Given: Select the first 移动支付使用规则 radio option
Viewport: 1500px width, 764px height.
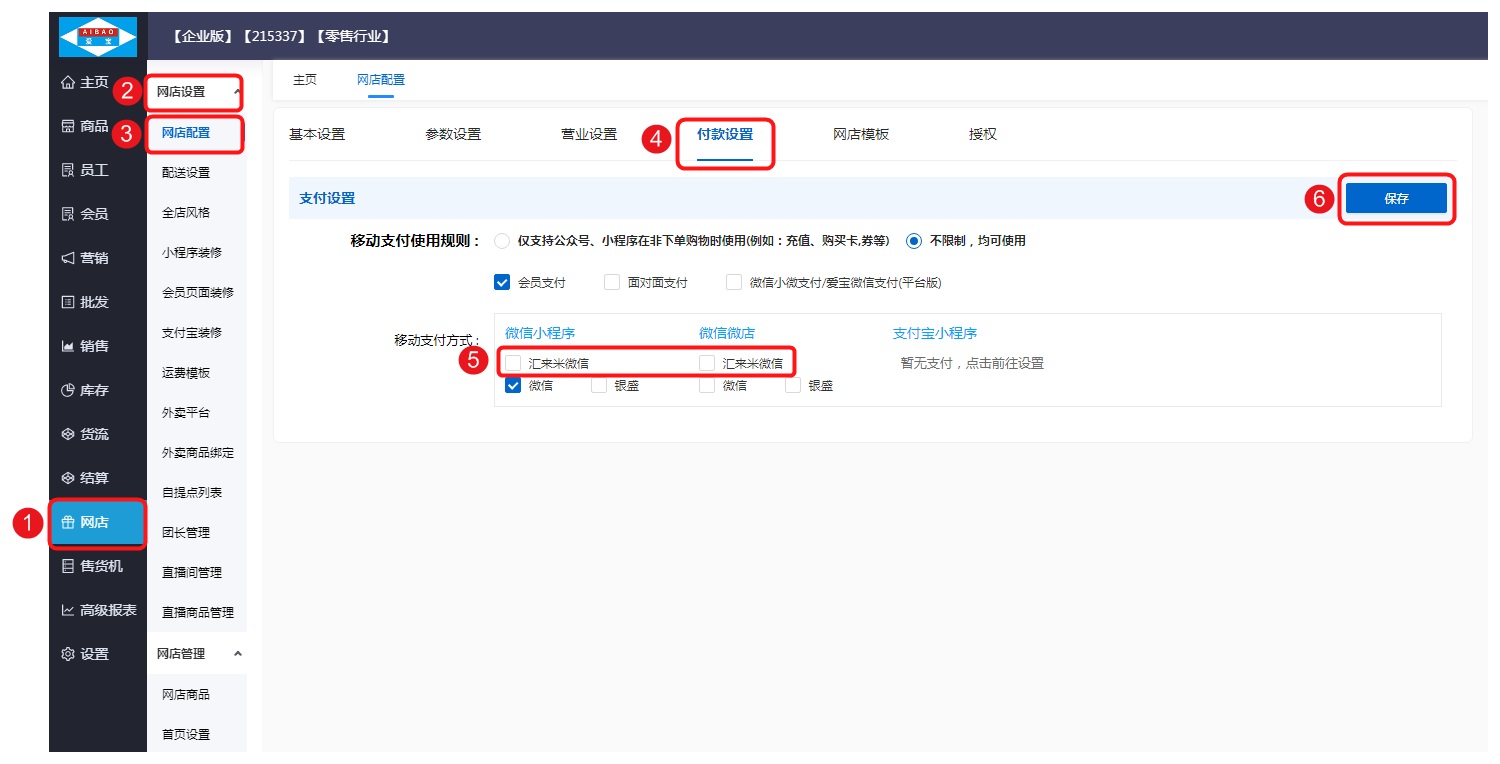Looking at the screenshot, I should (502, 241).
